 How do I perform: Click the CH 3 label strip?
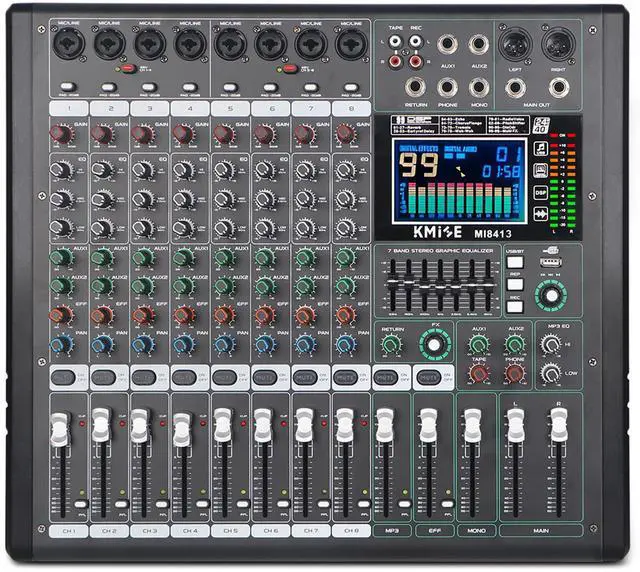(149, 531)
